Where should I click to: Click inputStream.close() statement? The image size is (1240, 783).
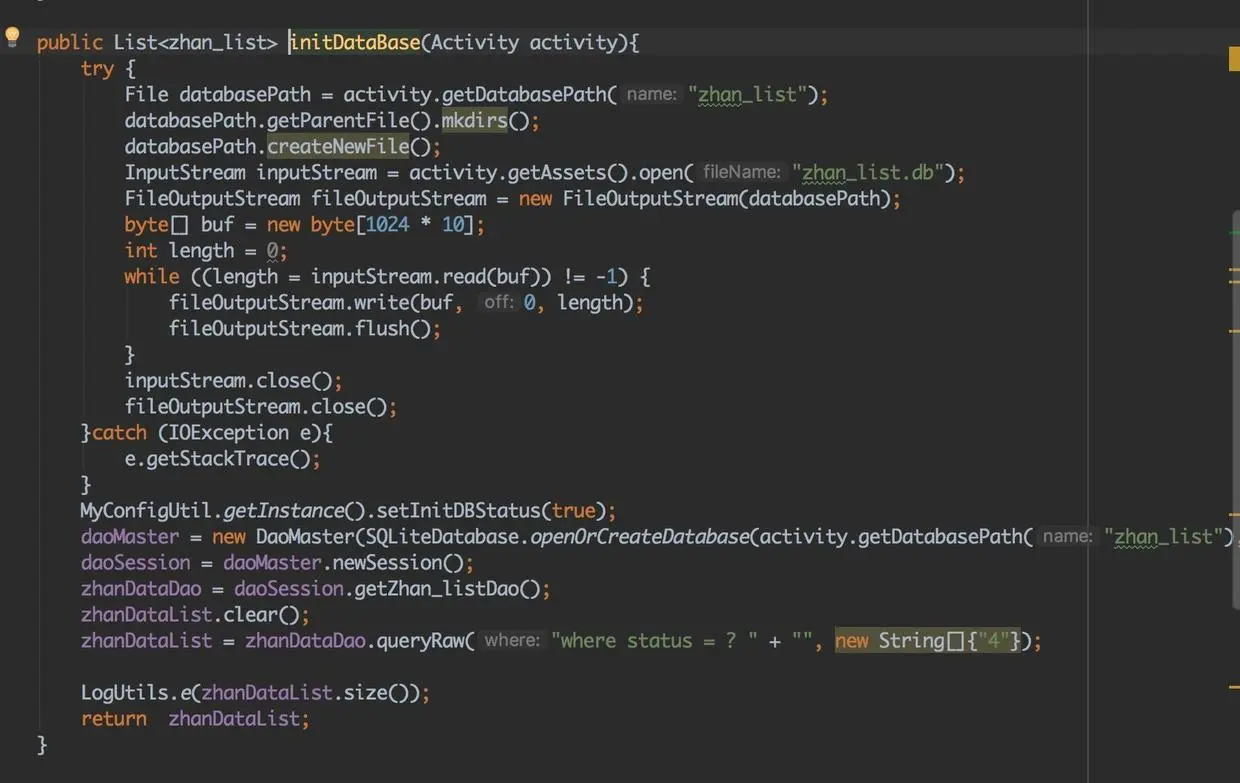tap(234, 380)
